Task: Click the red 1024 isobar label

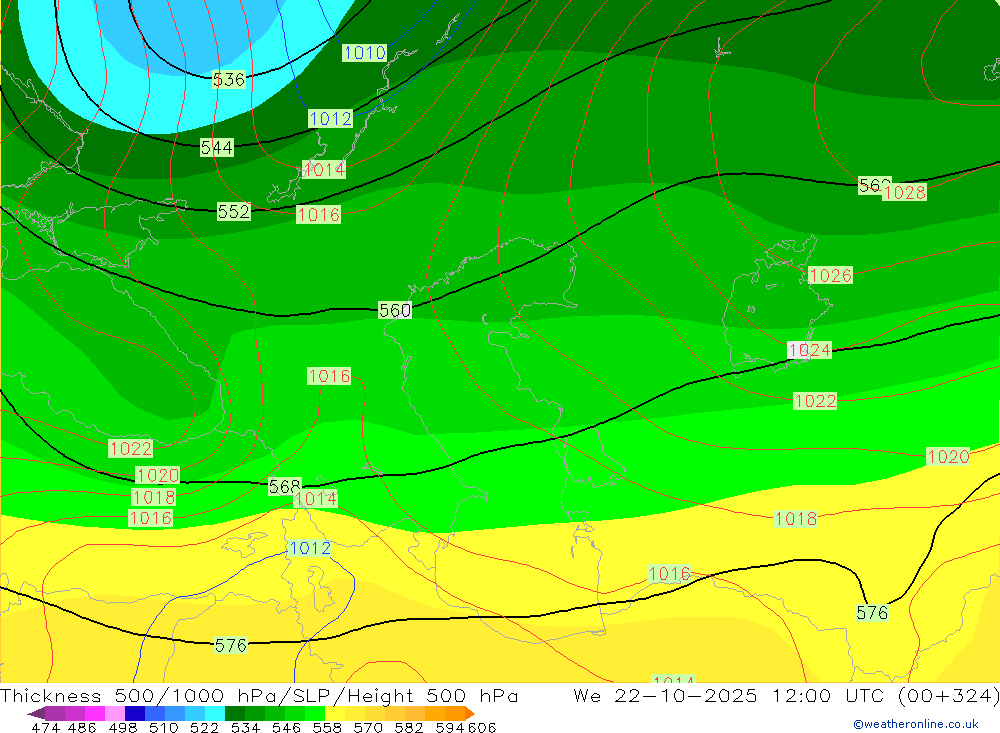Action: (x=809, y=350)
